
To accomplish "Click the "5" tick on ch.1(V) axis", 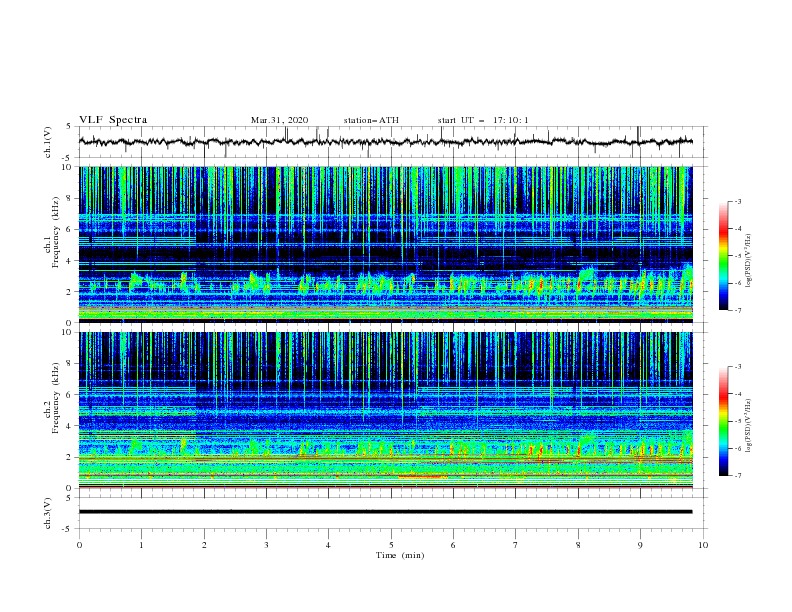I will point(69,126).
